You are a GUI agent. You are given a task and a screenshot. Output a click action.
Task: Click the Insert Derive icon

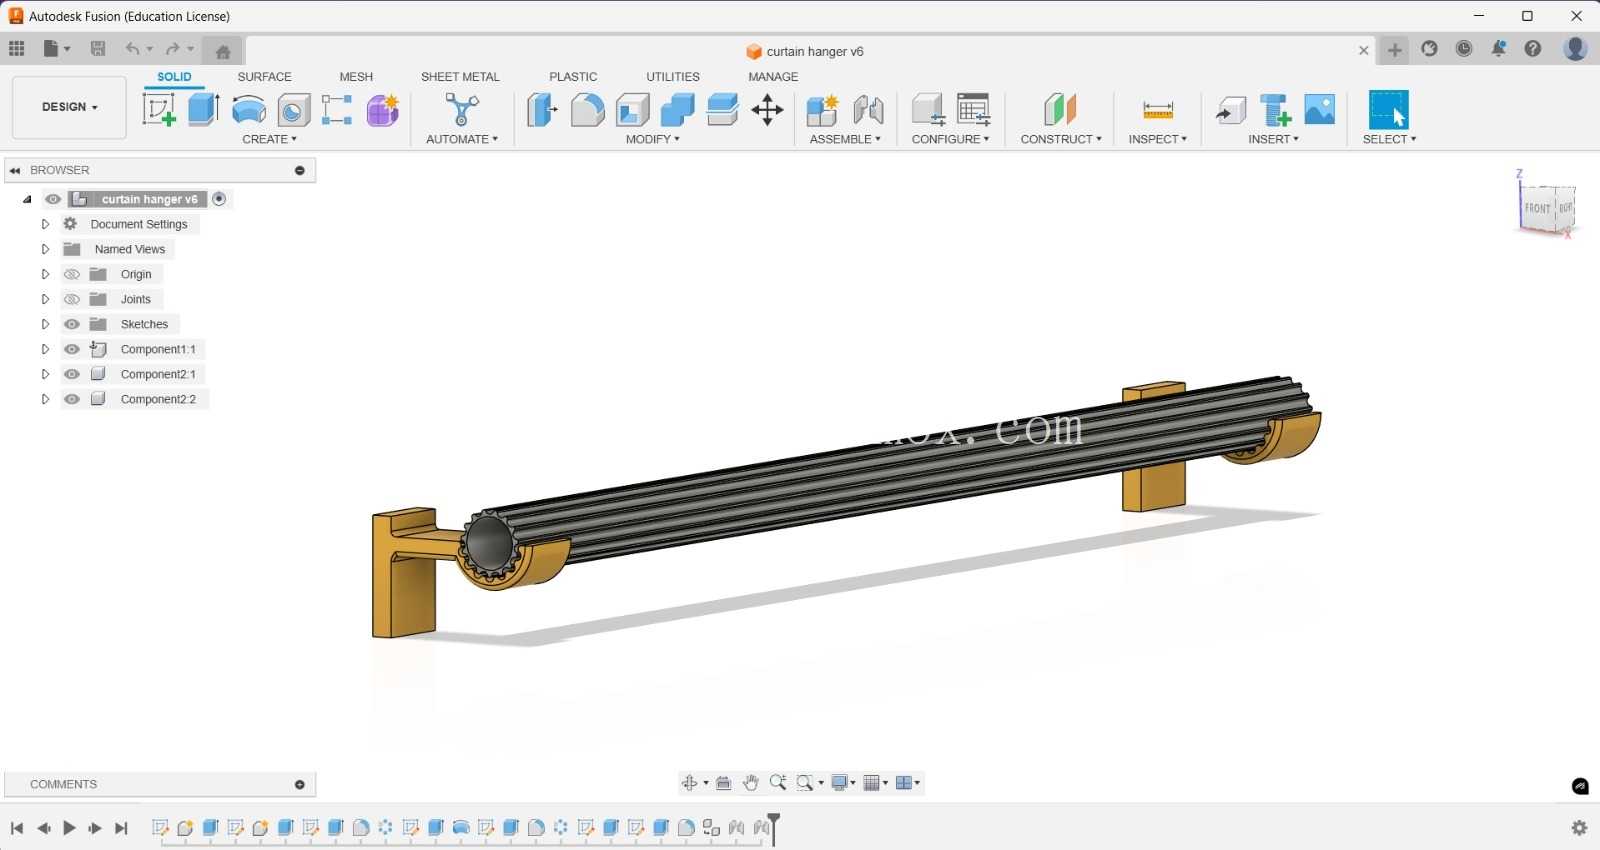click(1231, 109)
